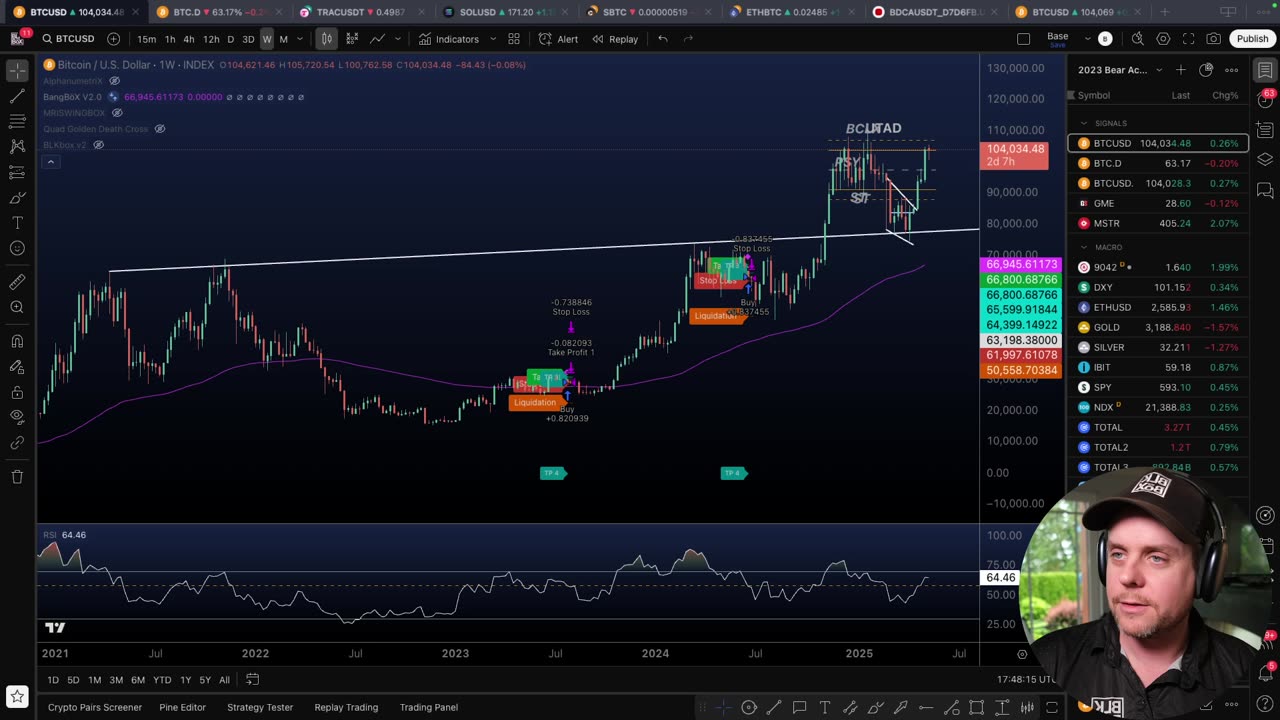Image resolution: width=1280 pixels, height=720 pixels.
Task: Toggle visibility of Quad Golden Death Cross
Action: pyautogui.click(x=159, y=129)
